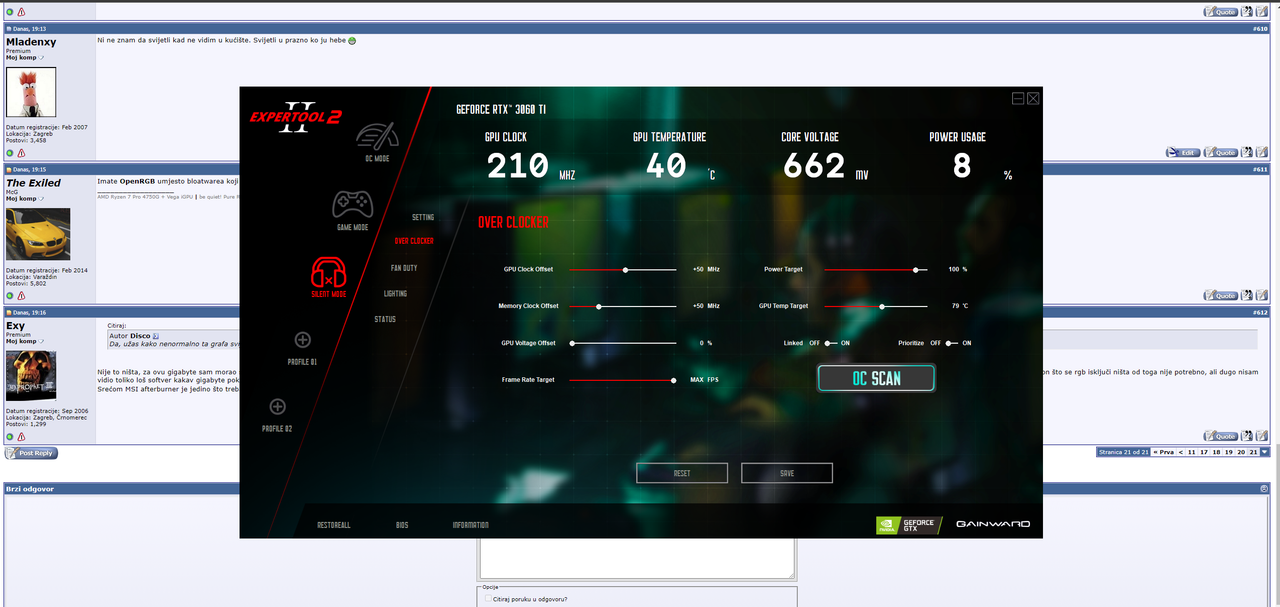Quote post #610 by Mladenxy

[x=1221, y=153]
